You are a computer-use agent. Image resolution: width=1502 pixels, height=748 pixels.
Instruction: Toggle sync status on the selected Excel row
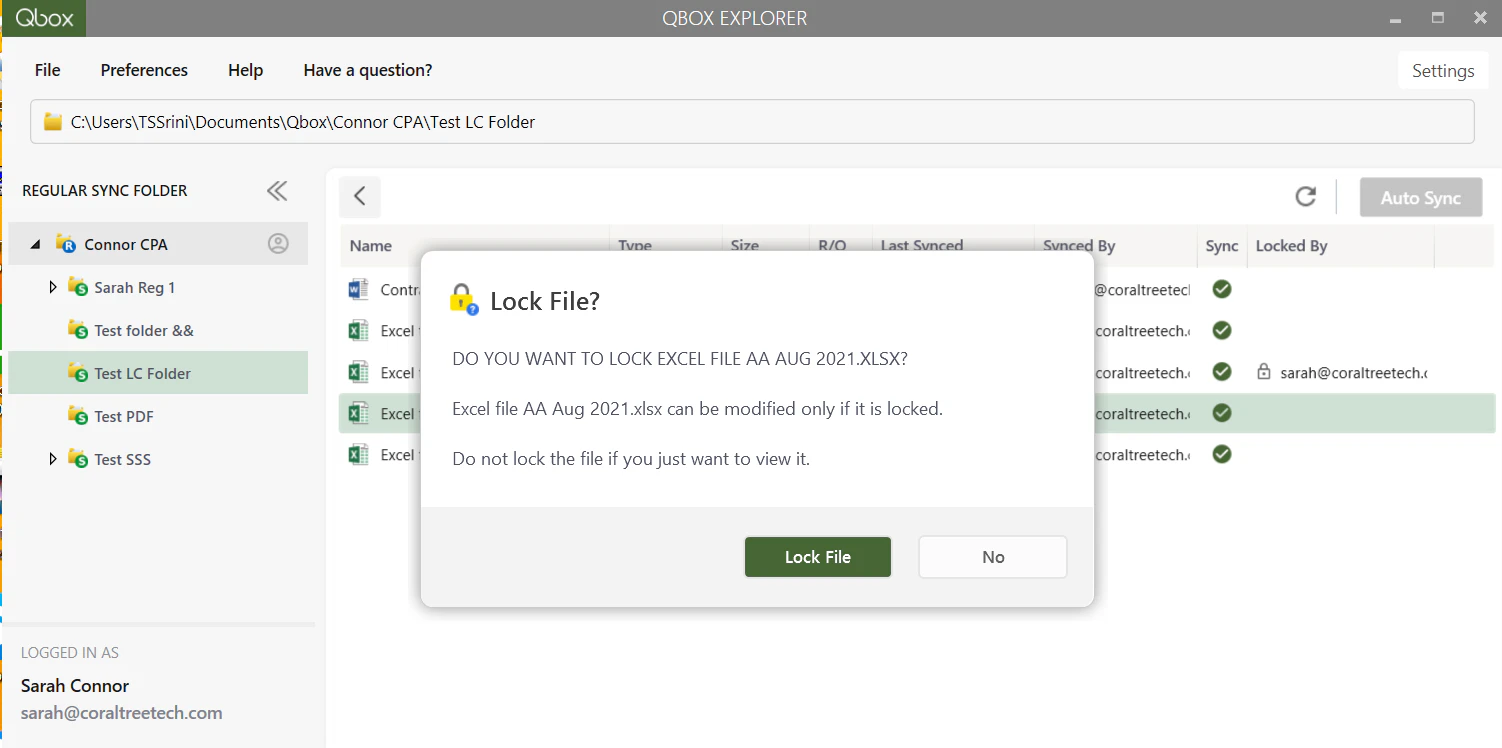pyautogui.click(x=1221, y=413)
